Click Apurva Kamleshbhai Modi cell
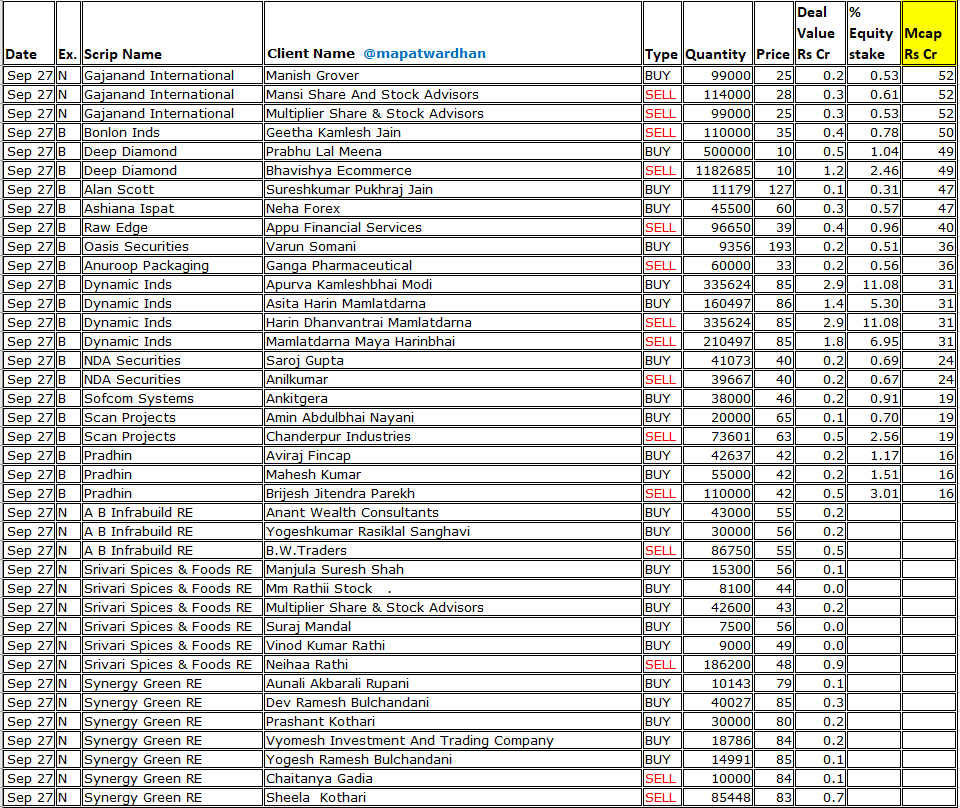This screenshot has height=808, width=960. click(x=452, y=284)
